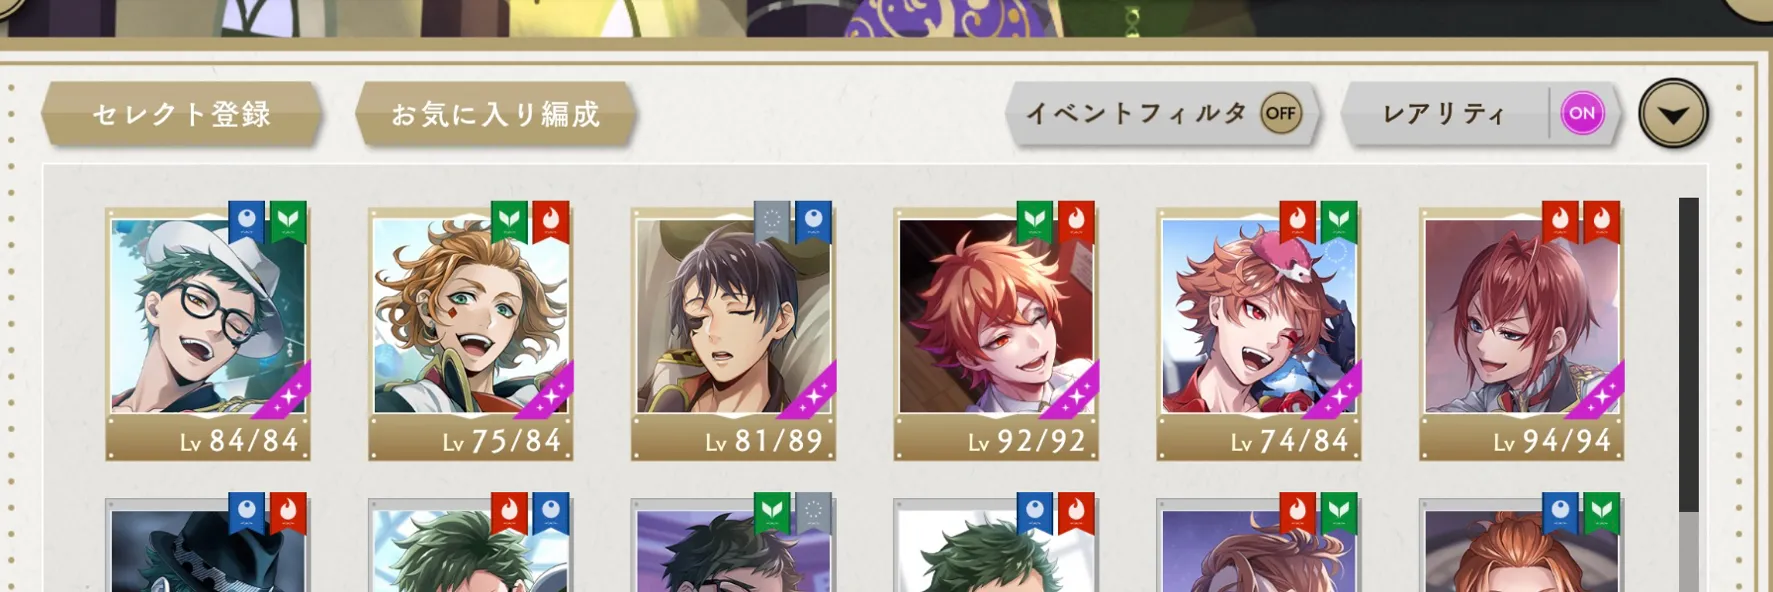
Task: Click the green flora icon on Lv 74/84 card
Action: click(x=1339, y=222)
